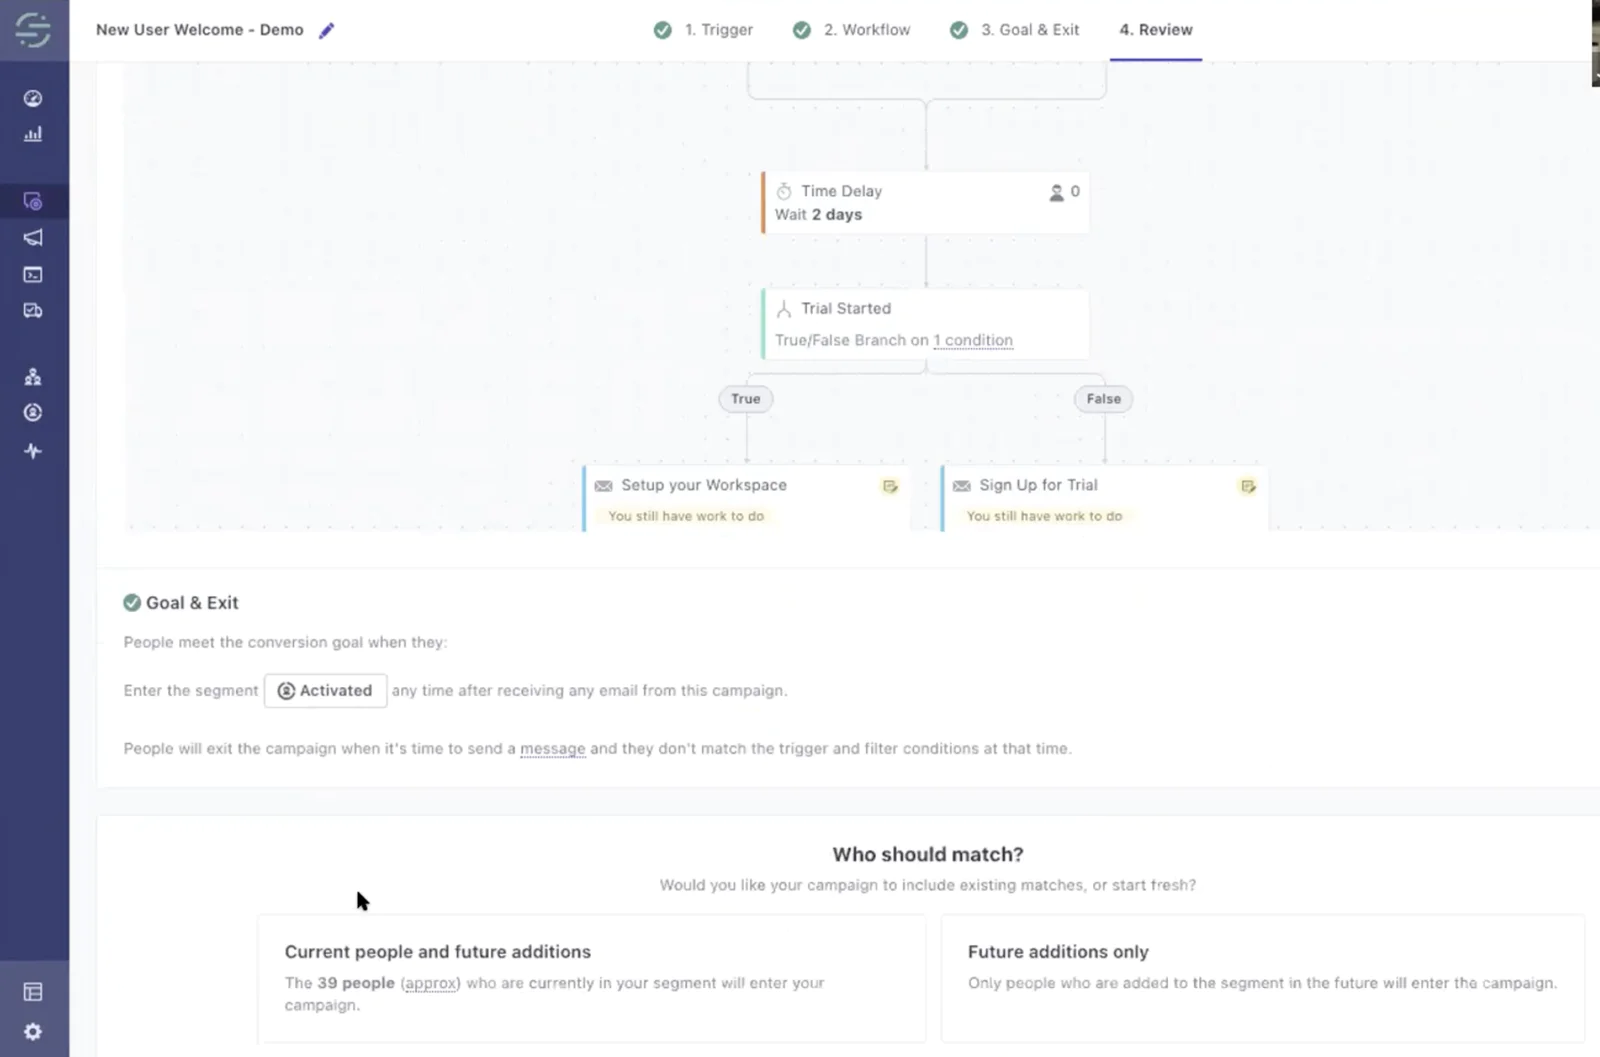Click the Activated segment button
1600x1057 pixels.
[325, 691]
